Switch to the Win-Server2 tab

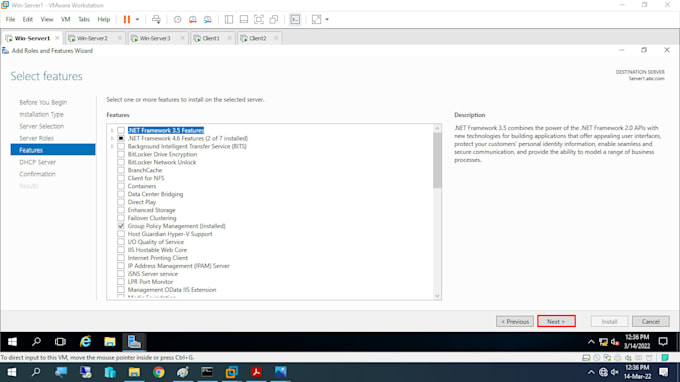pyautogui.click(x=92, y=38)
